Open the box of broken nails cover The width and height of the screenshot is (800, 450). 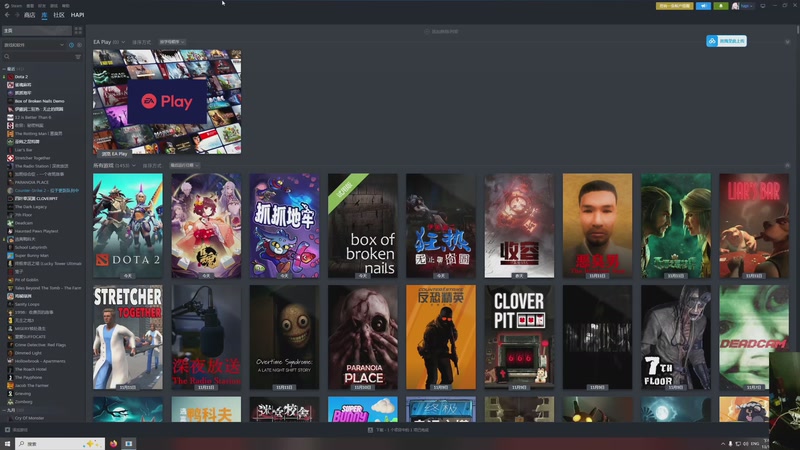[363, 226]
